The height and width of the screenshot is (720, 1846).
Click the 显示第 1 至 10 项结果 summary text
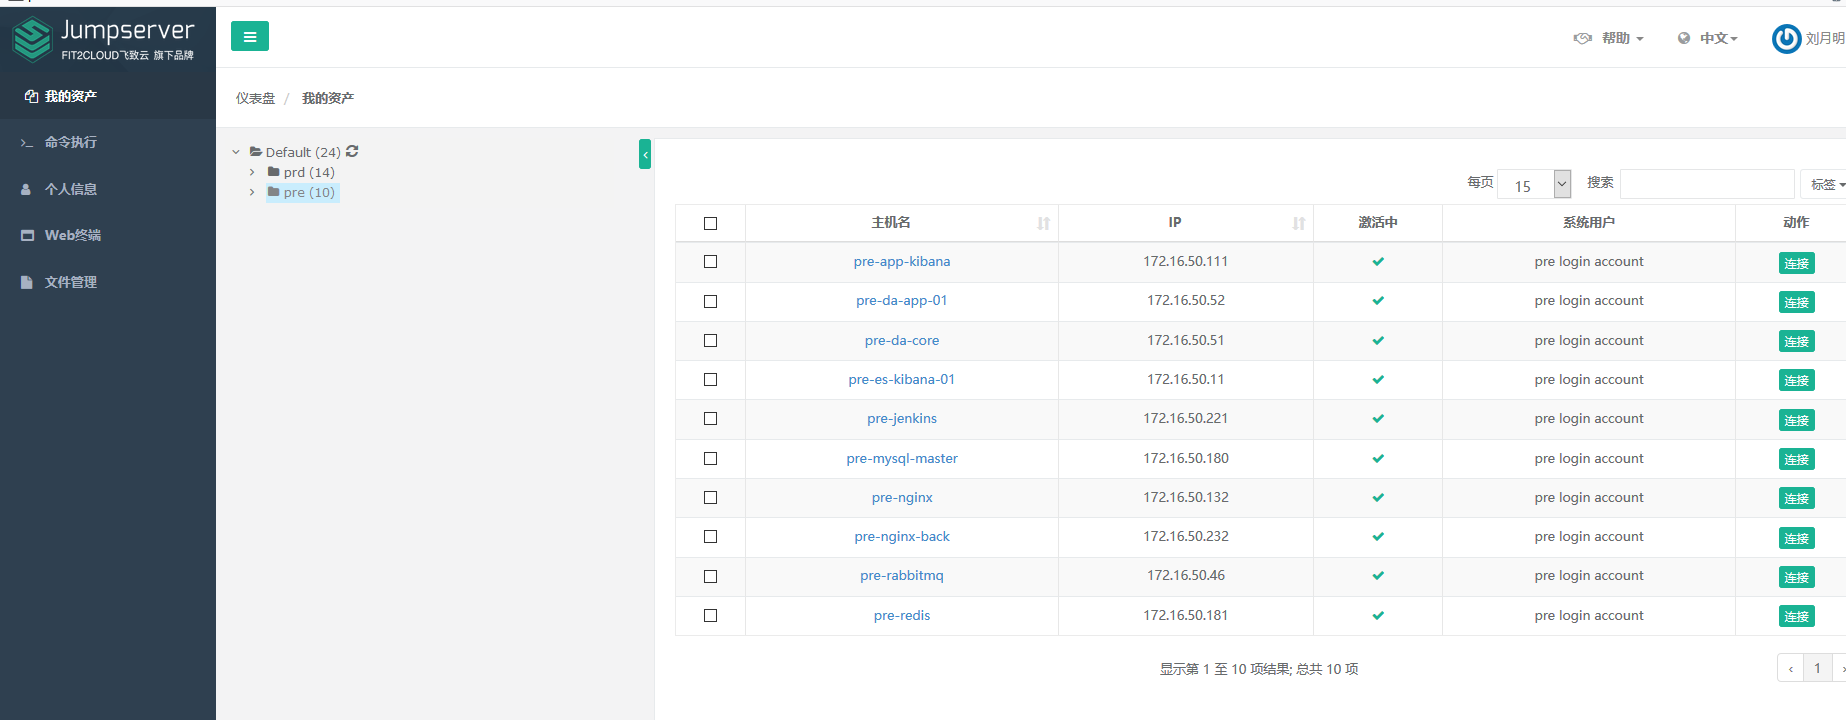point(1259,669)
